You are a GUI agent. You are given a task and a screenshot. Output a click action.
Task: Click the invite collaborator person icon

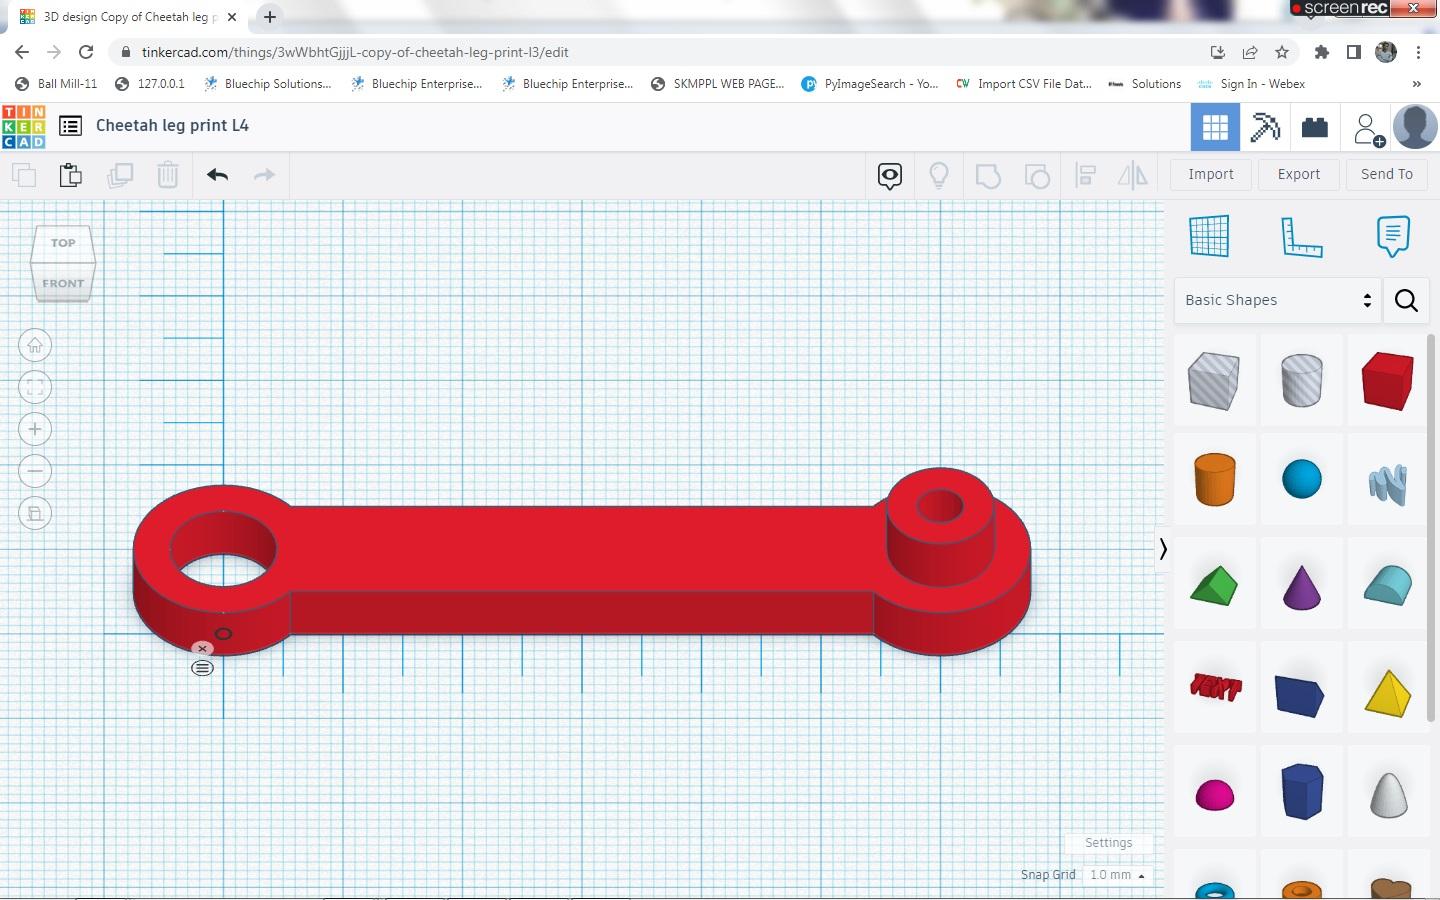(1367, 128)
